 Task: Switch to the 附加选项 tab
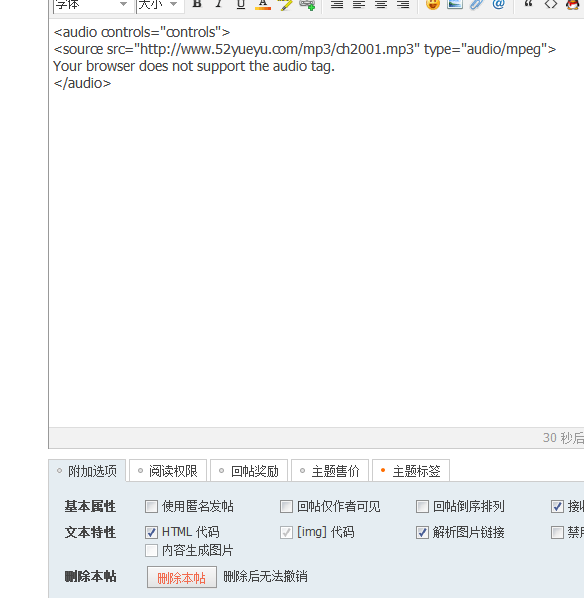point(87,471)
